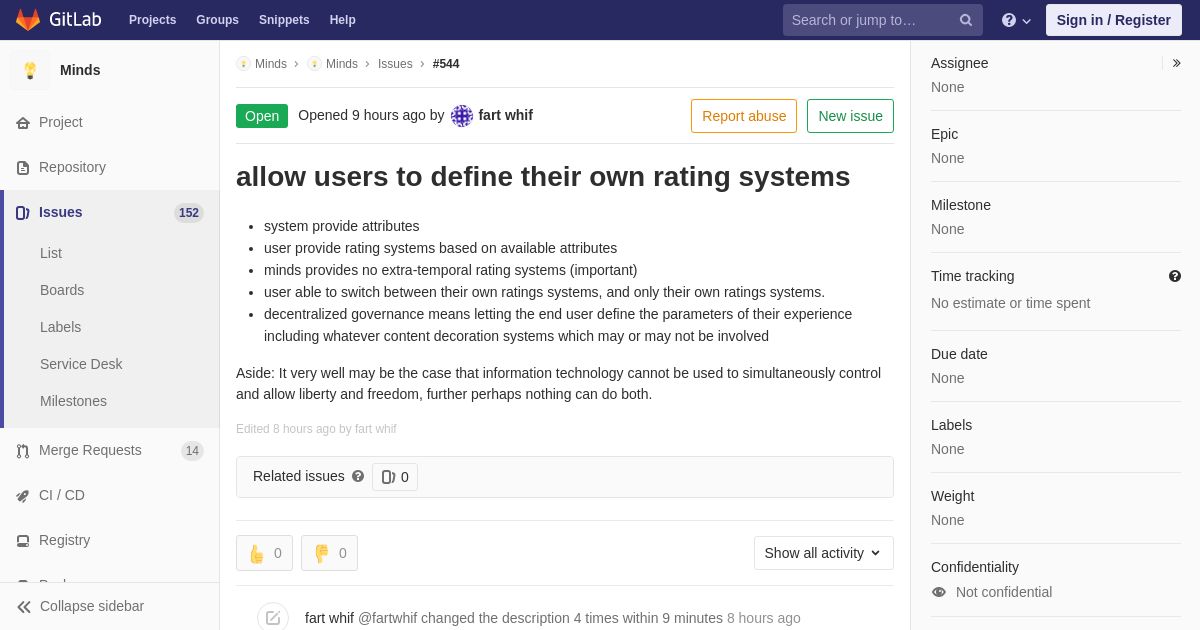The width and height of the screenshot is (1200, 630).
Task: Click the Not confidential status text
Action: coord(1004,592)
